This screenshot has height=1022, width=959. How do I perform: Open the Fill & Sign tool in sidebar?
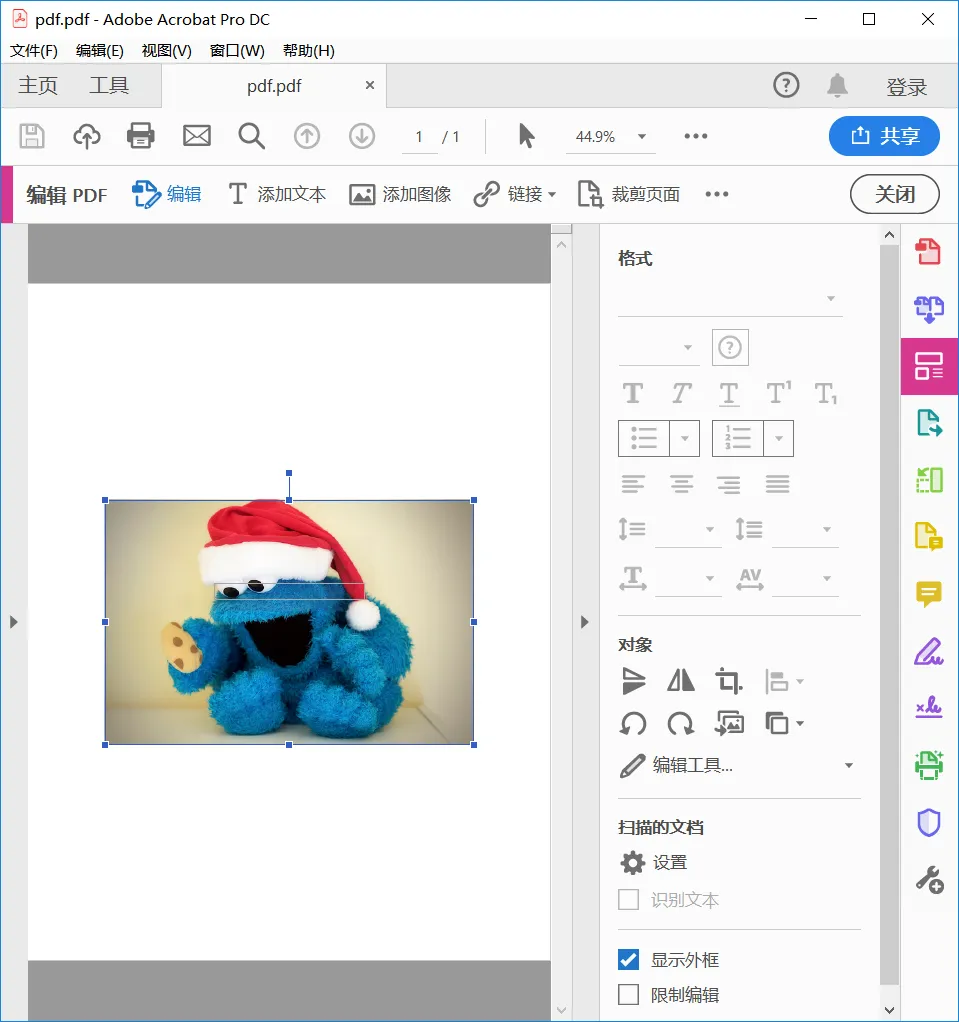pos(929,651)
